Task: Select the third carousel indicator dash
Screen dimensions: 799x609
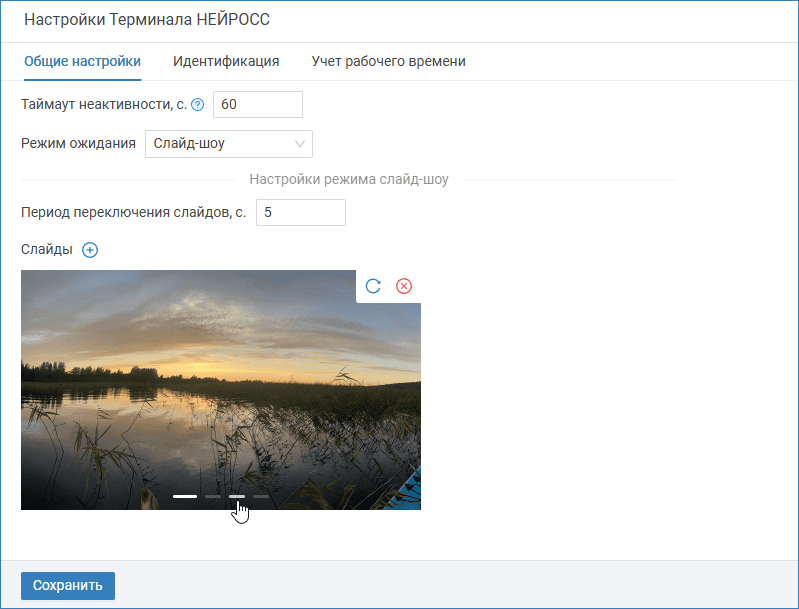Action: coord(237,496)
